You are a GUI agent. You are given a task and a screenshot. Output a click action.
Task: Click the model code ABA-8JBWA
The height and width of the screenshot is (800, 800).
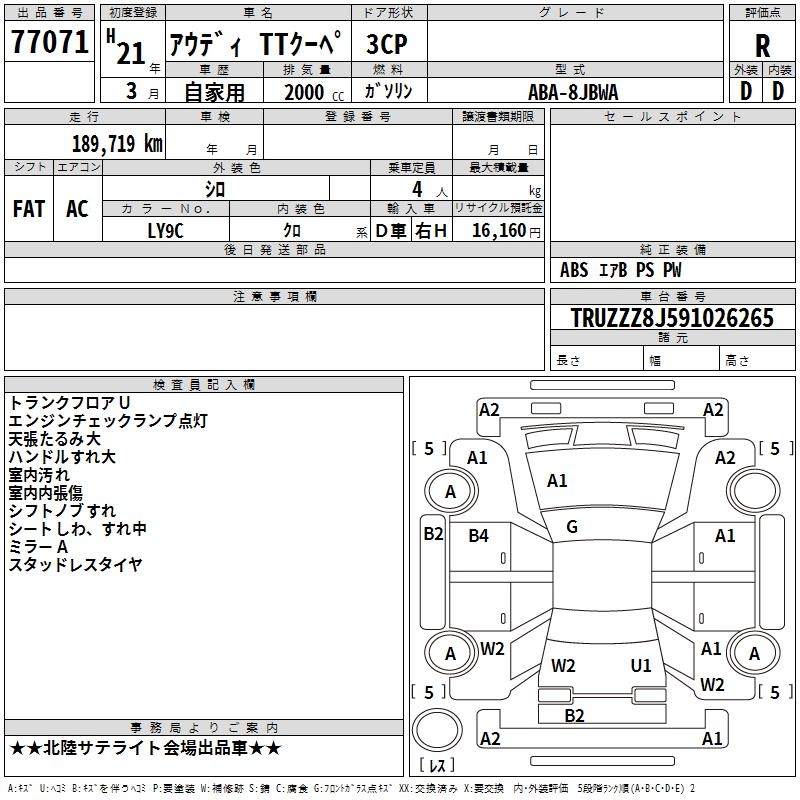tap(573, 91)
